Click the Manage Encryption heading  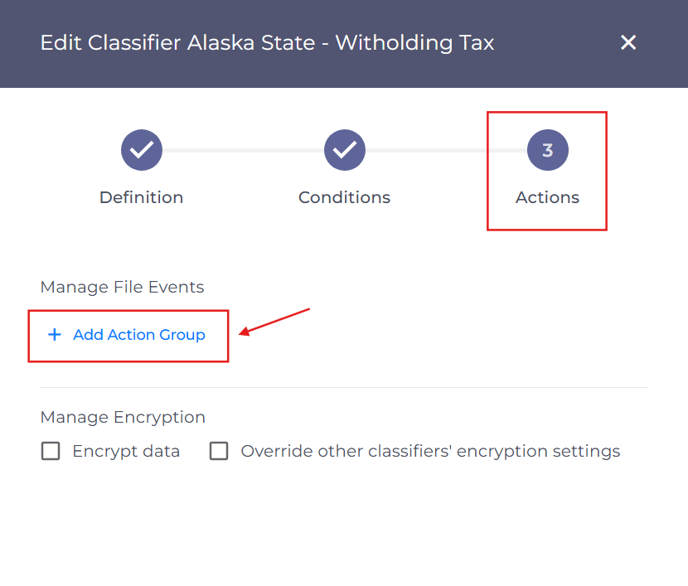(x=123, y=417)
